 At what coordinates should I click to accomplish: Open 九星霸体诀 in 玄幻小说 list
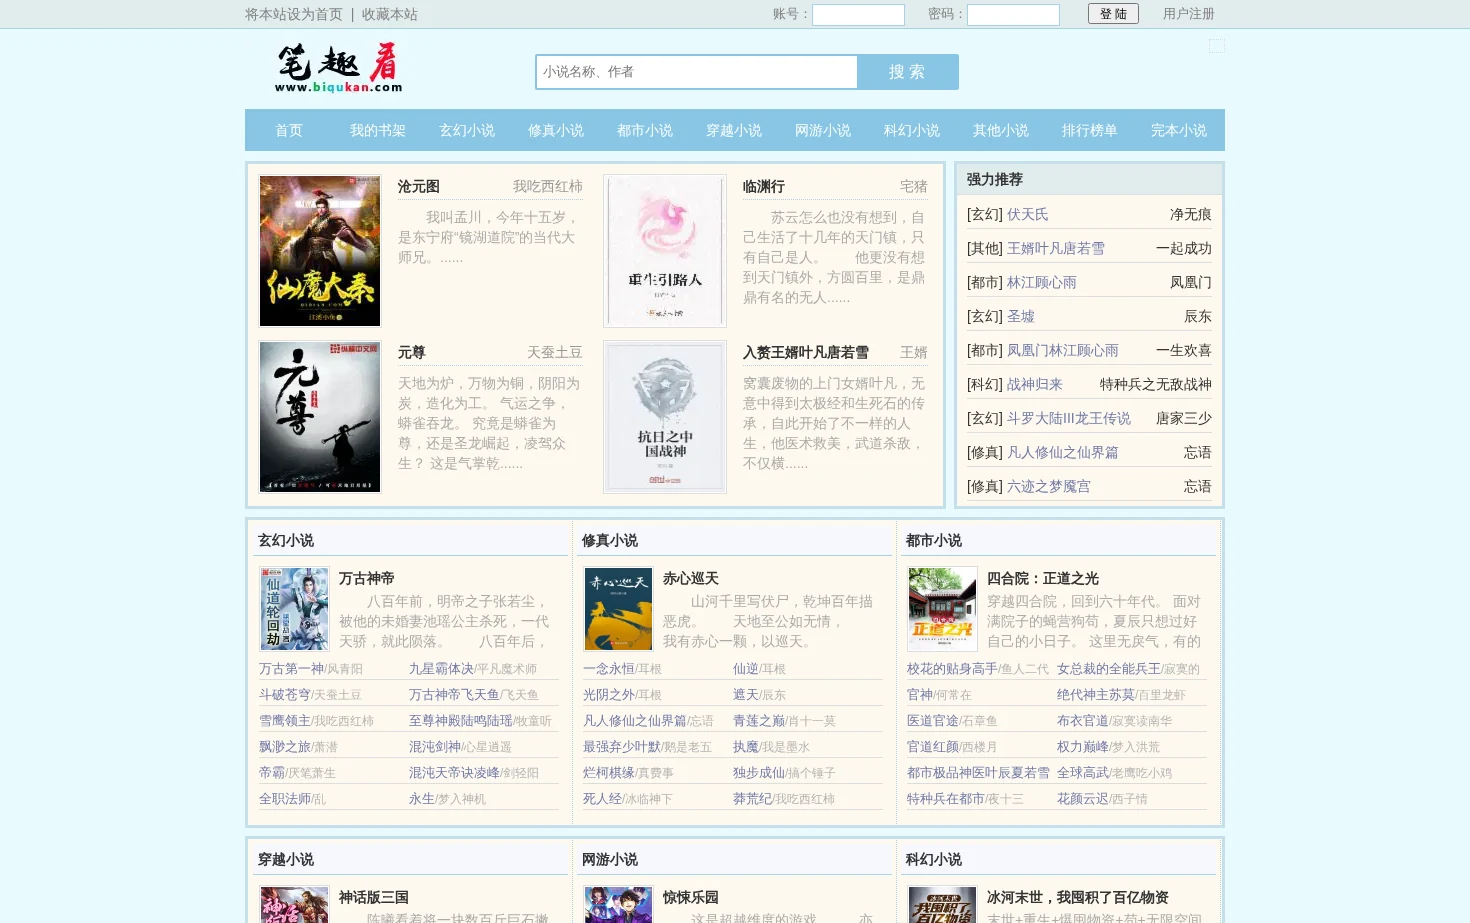441,668
